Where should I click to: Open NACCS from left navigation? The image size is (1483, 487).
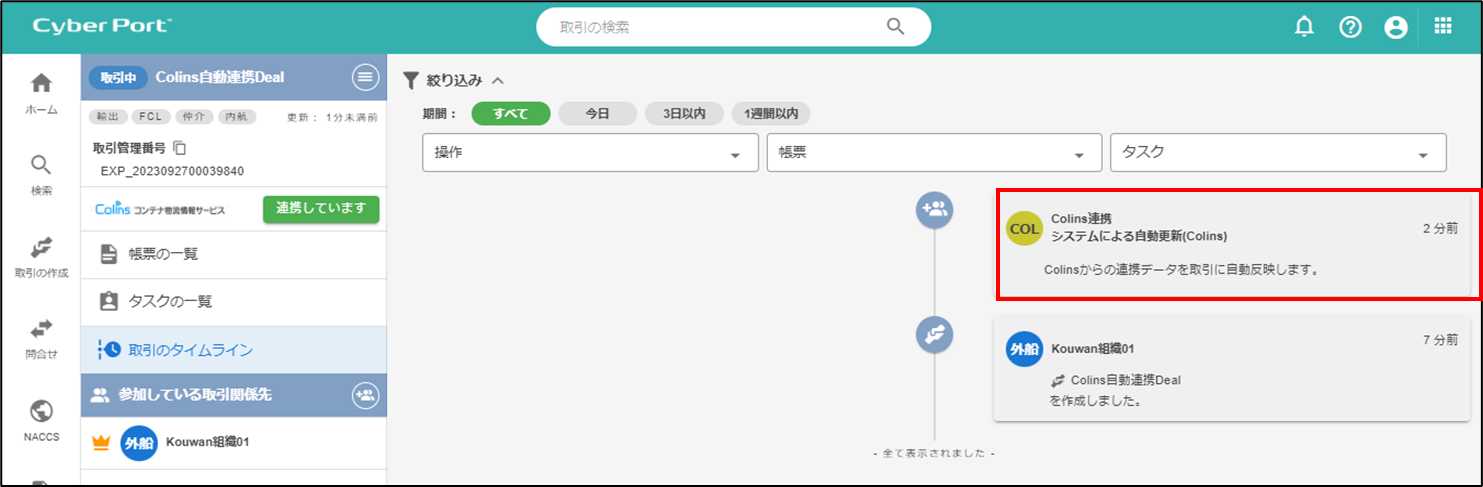point(41,420)
